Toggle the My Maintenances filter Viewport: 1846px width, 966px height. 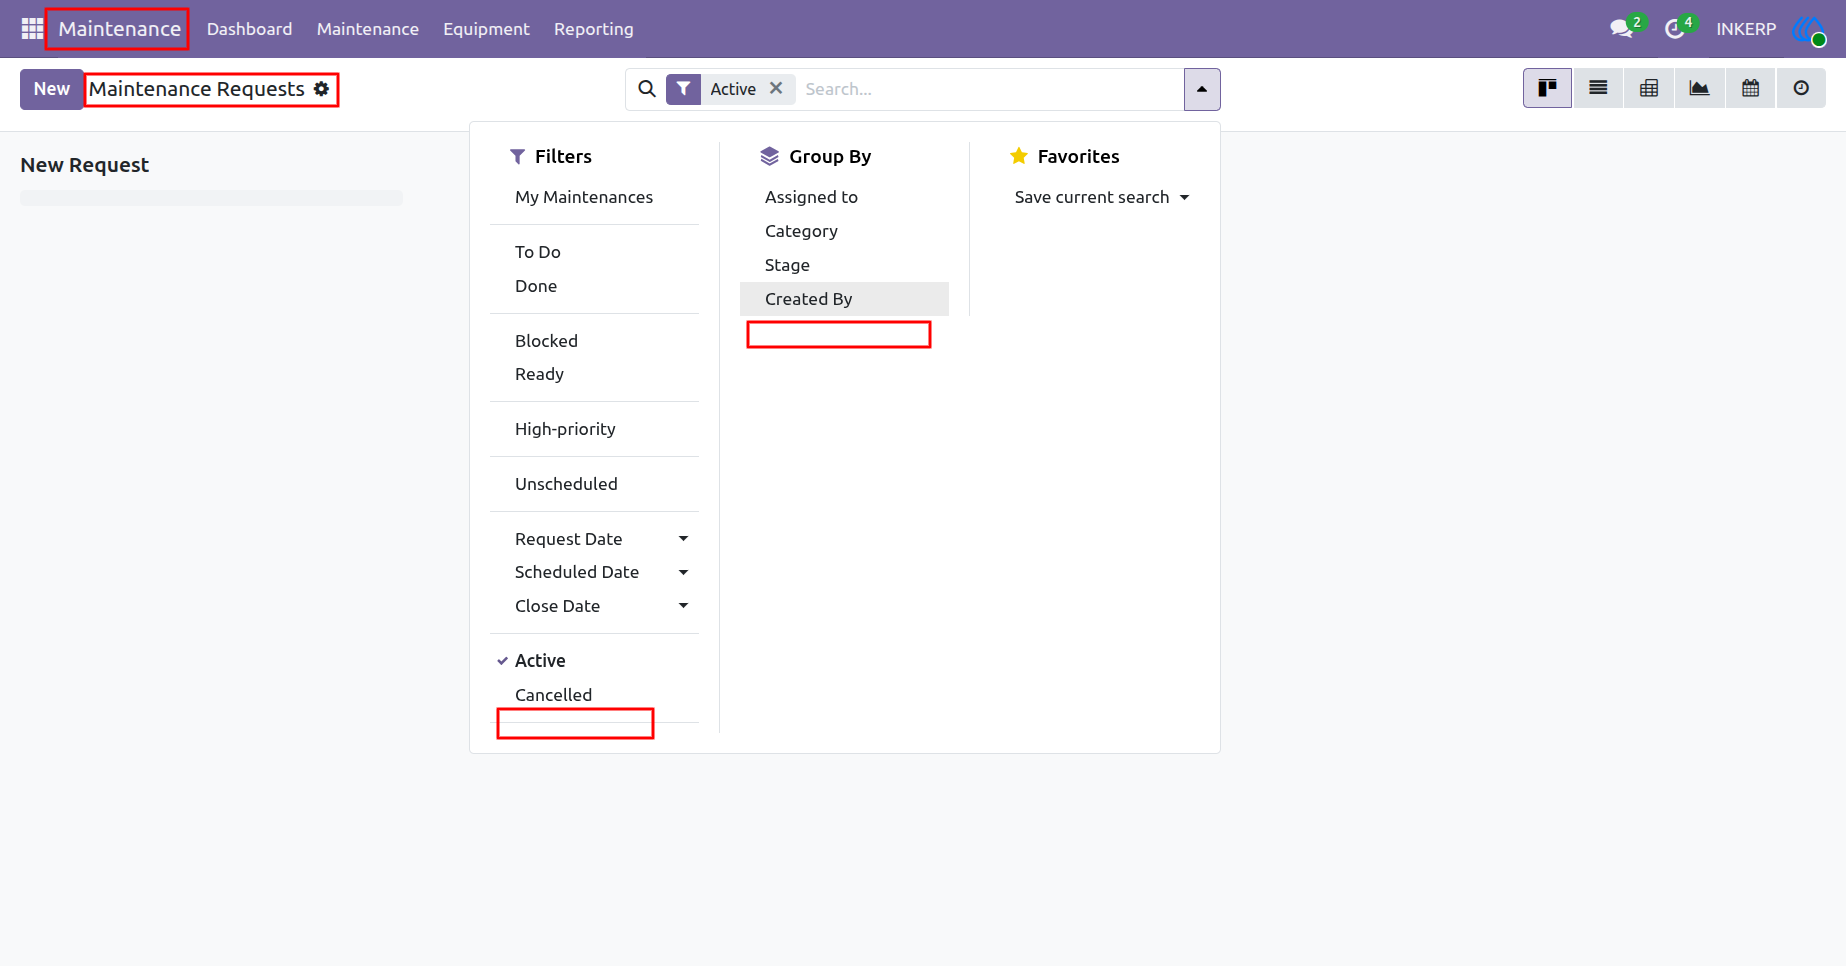(594, 197)
